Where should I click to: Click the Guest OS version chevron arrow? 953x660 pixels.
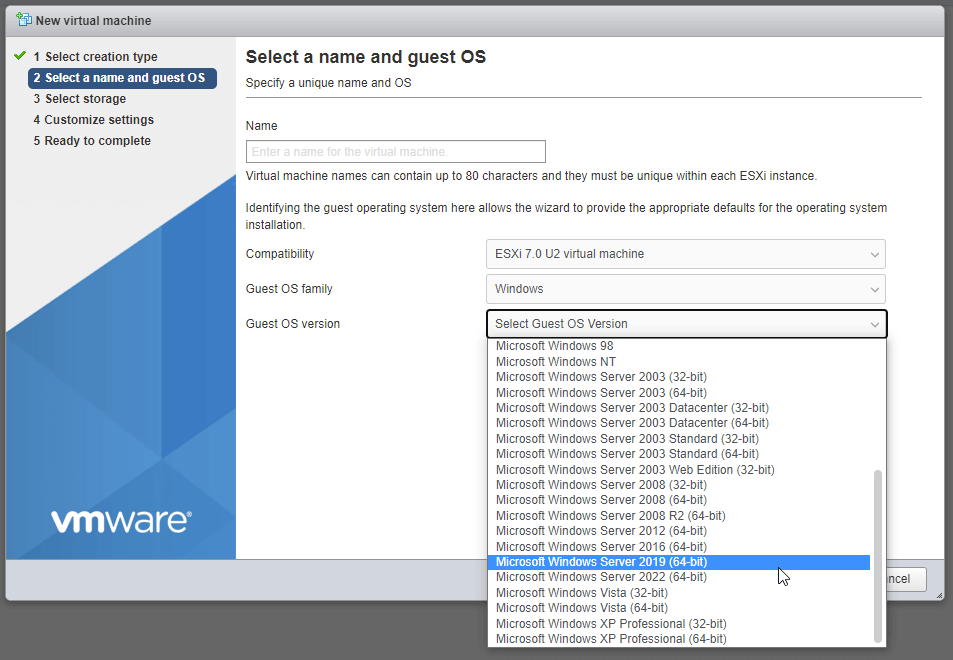tap(875, 325)
